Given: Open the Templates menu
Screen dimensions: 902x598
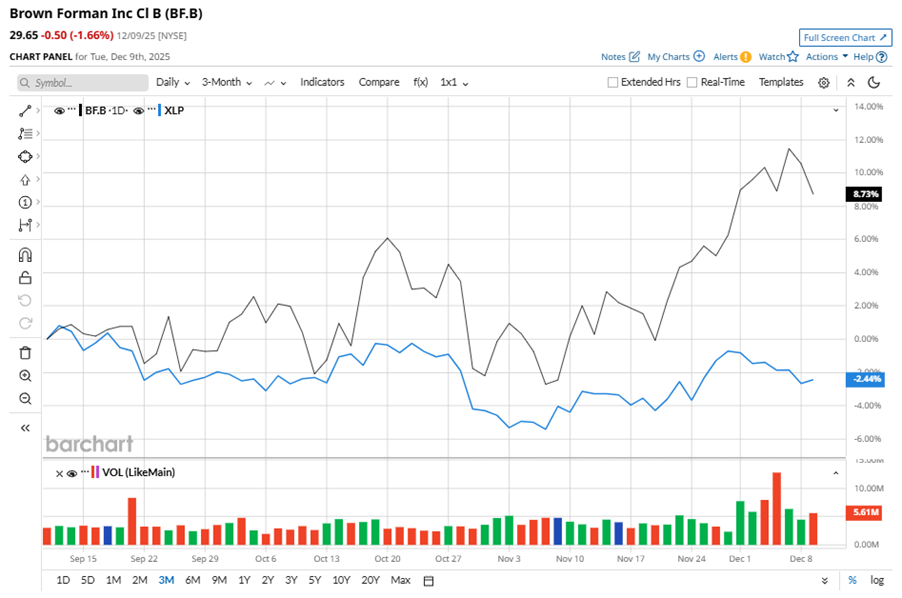Looking at the screenshot, I should point(781,82).
